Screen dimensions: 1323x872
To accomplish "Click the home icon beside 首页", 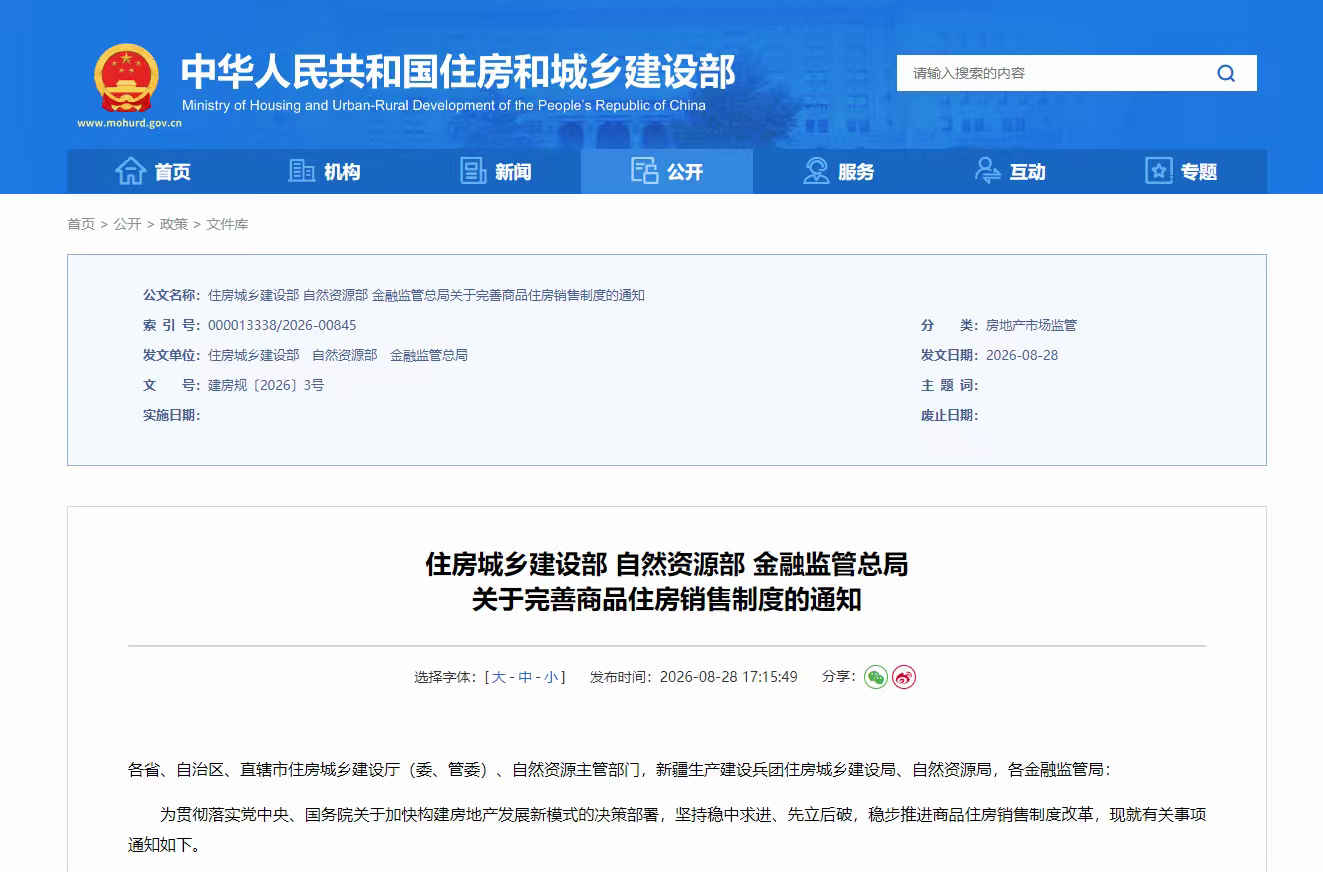I will tap(131, 171).
